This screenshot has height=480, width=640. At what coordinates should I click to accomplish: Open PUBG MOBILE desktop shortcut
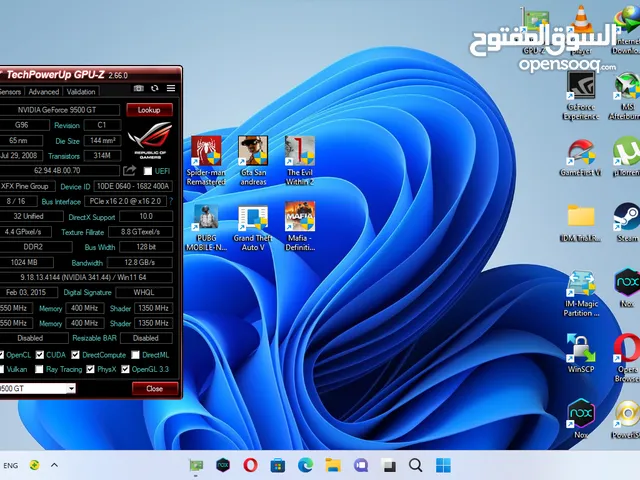[x=206, y=227]
